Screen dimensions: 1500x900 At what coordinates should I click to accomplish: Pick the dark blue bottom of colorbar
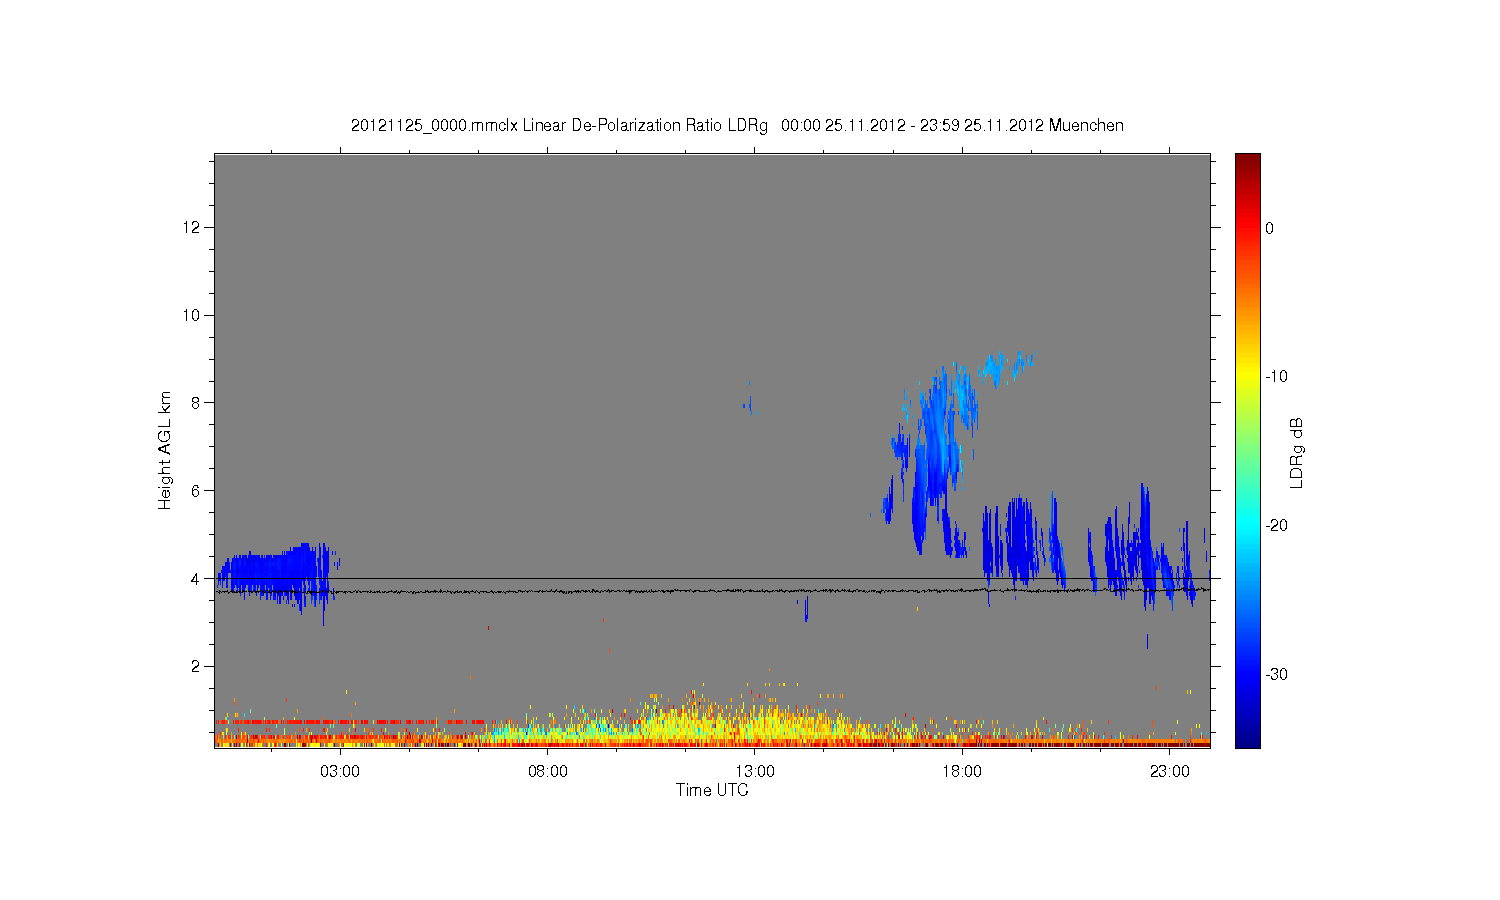[x=1248, y=738]
